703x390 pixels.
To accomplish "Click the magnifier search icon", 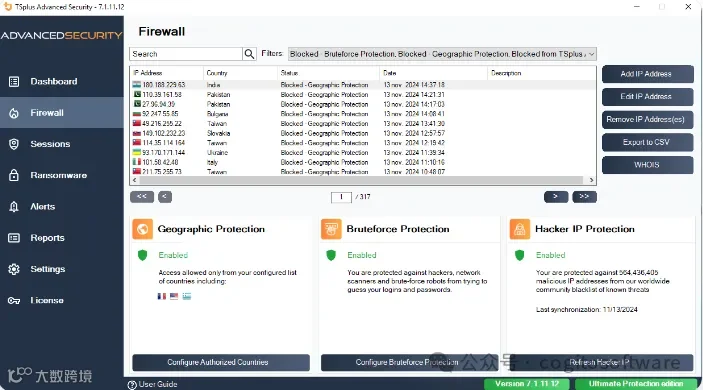I will tap(249, 54).
